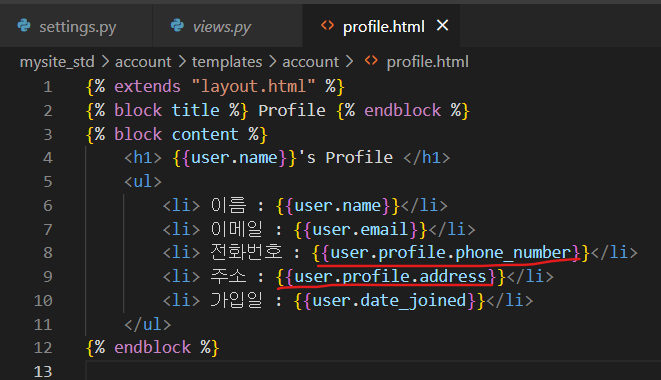Click the HTML icon in the breadcrumb
This screenshot has height=380, width=661.
click(371, 61)
